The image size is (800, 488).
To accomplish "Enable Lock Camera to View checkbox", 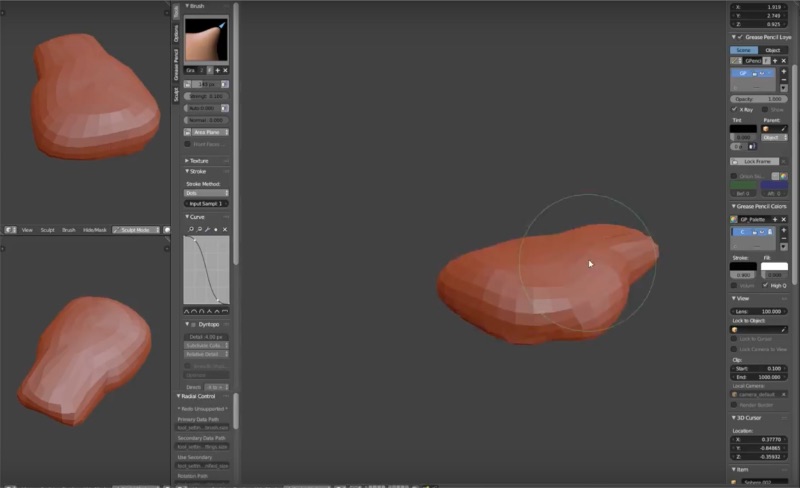I will 734,349.
